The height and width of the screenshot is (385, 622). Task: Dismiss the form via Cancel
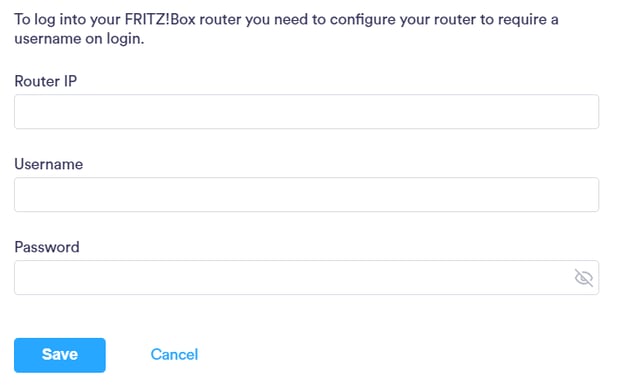[x=174, y=354]
